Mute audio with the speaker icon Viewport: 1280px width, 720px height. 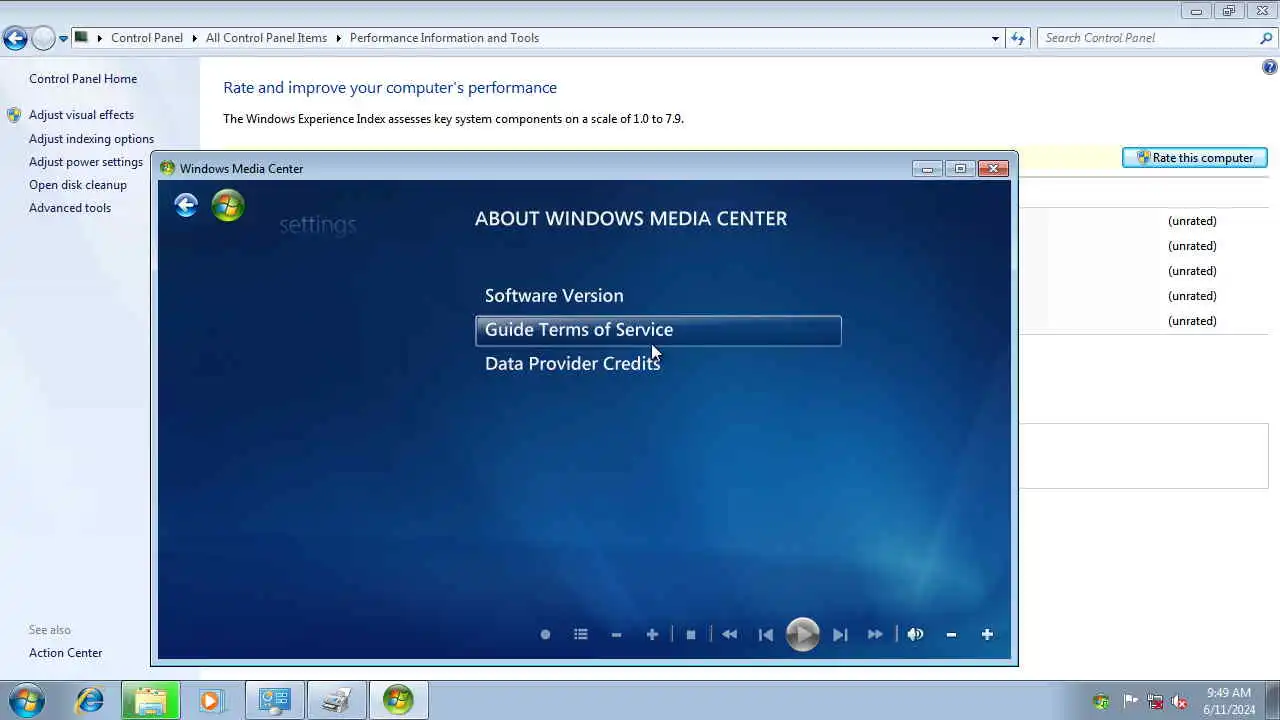[915, 634]
